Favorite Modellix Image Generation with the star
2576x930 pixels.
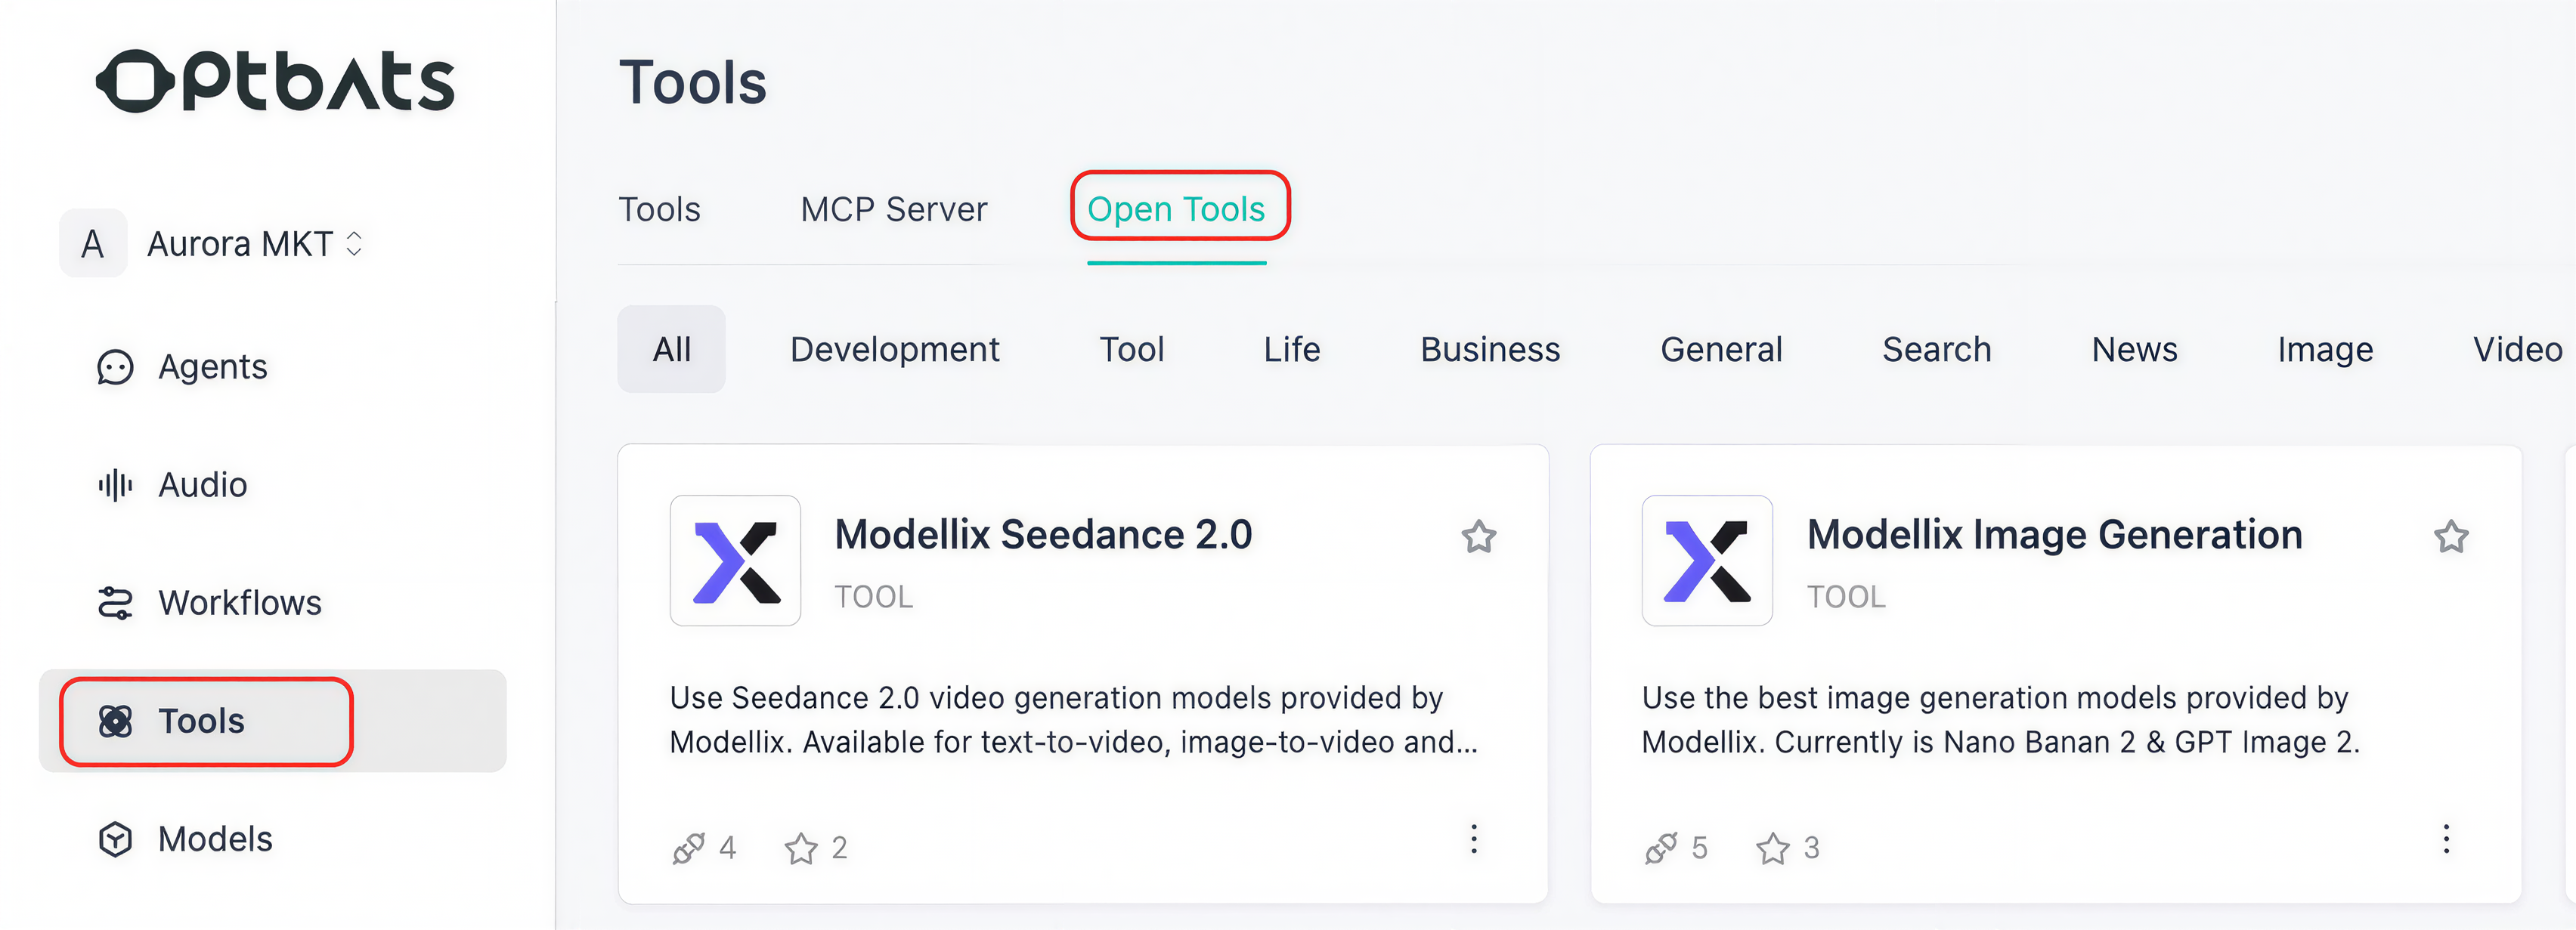pos(2451,537)
